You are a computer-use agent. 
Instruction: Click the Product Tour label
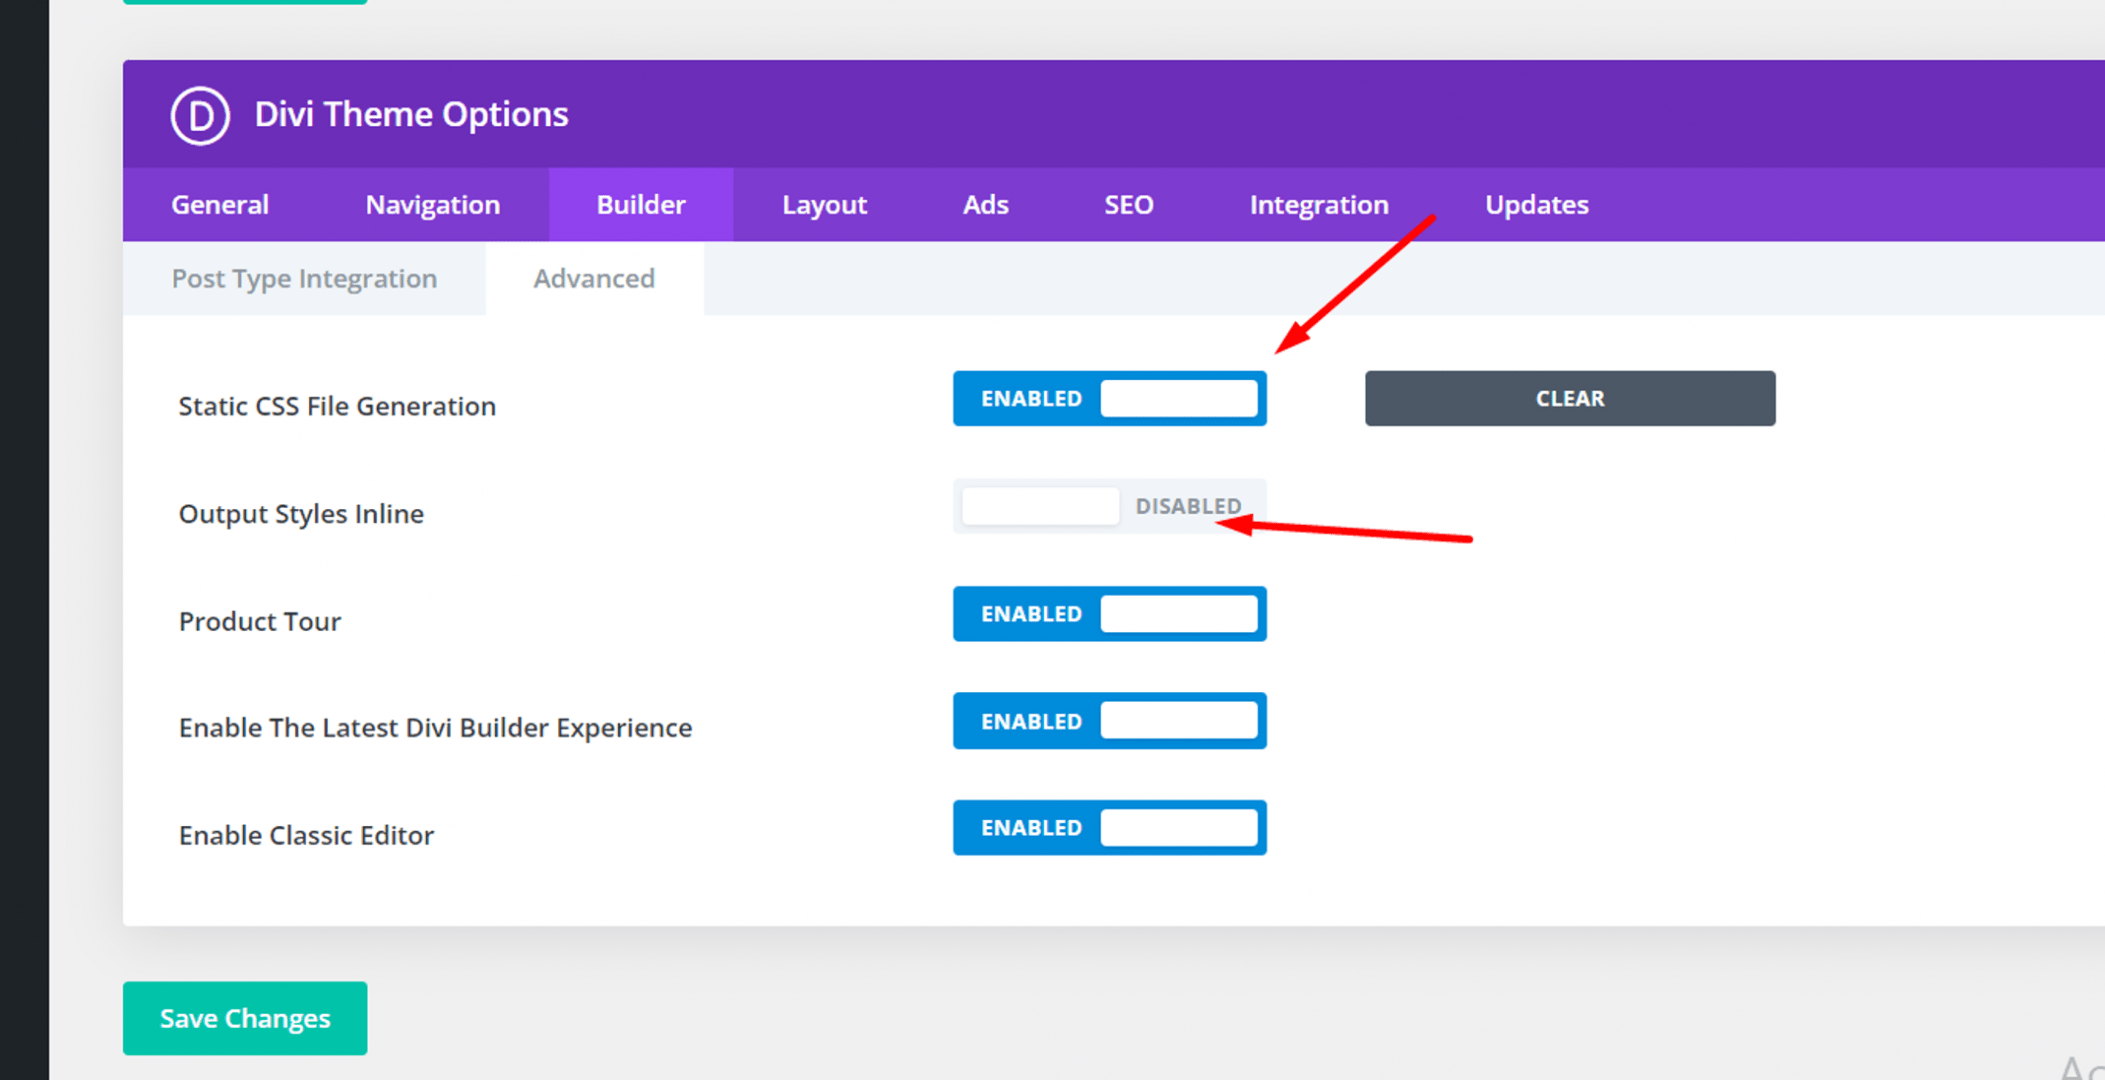click(260, 621)
